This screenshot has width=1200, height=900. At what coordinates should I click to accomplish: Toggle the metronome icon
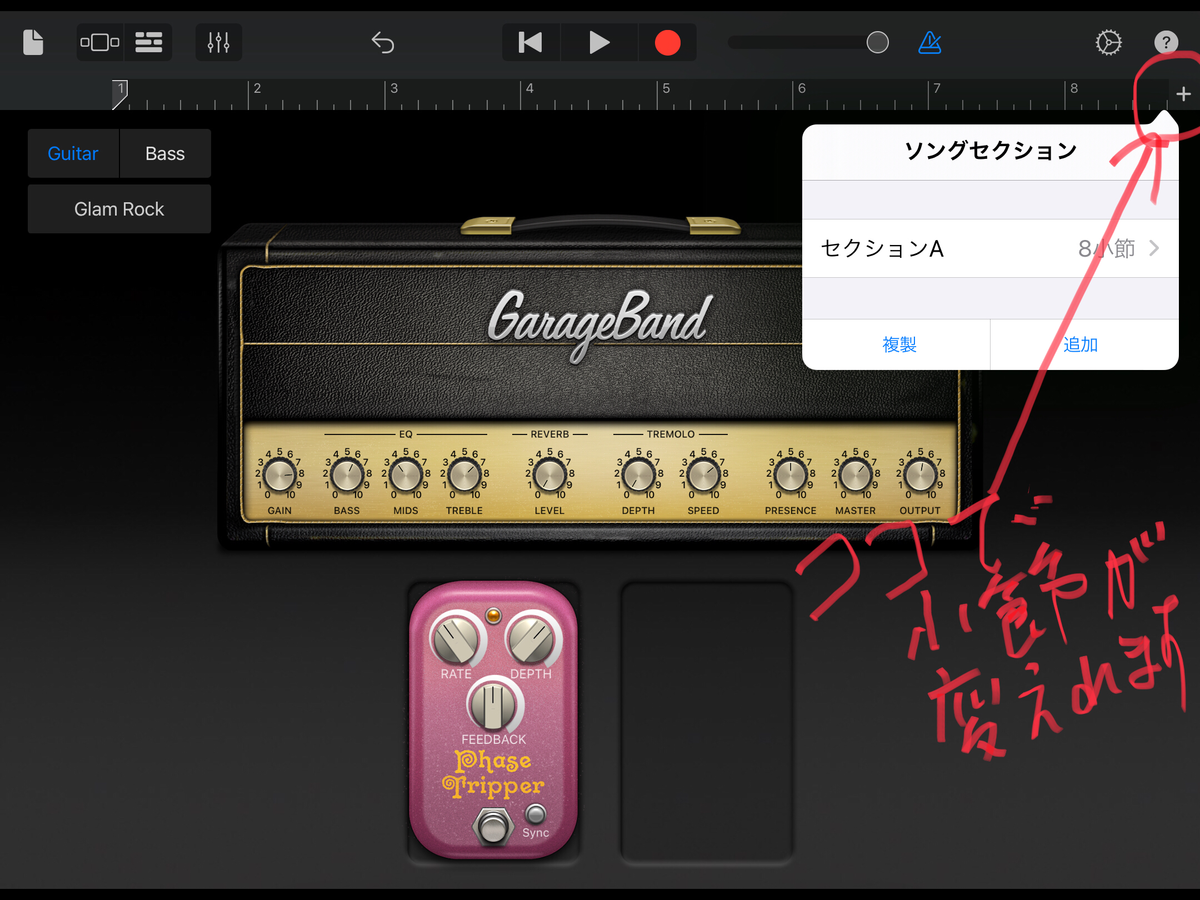930,42
